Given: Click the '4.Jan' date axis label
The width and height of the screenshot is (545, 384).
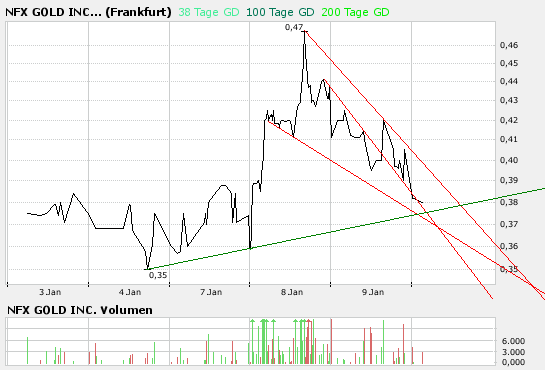Looking at the screenshot, I should pos(130,292).
